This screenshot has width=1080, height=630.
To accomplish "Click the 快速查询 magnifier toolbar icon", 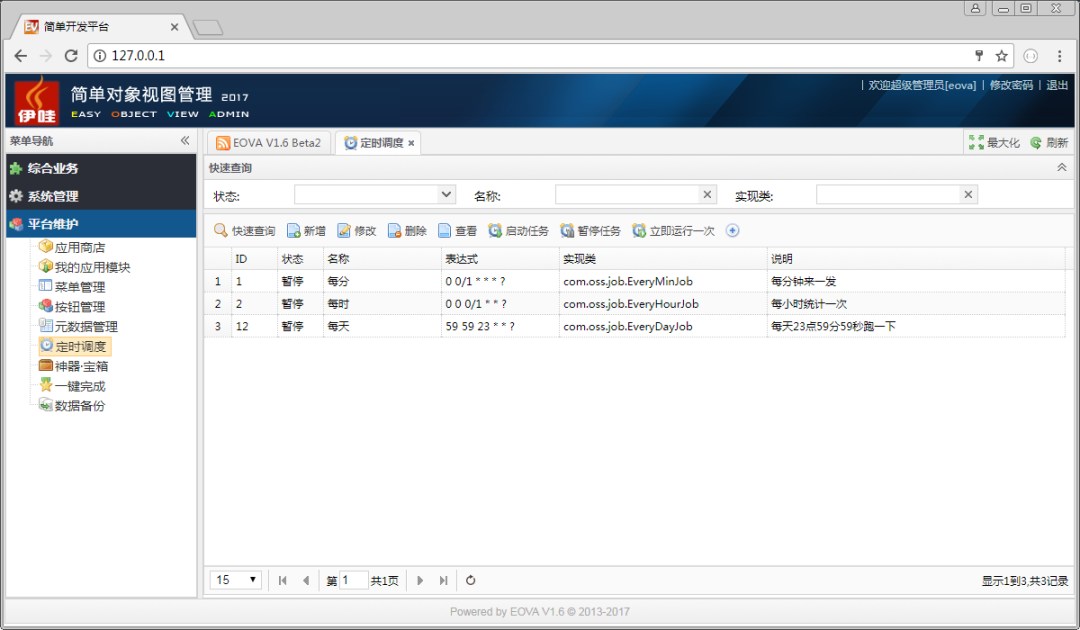I will tap(221, 231).
